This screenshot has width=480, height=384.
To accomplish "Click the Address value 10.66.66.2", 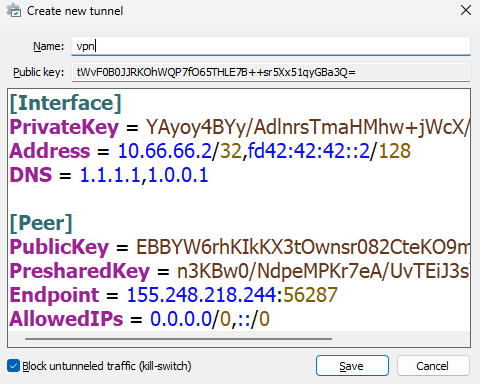I will tap(165, 151).
